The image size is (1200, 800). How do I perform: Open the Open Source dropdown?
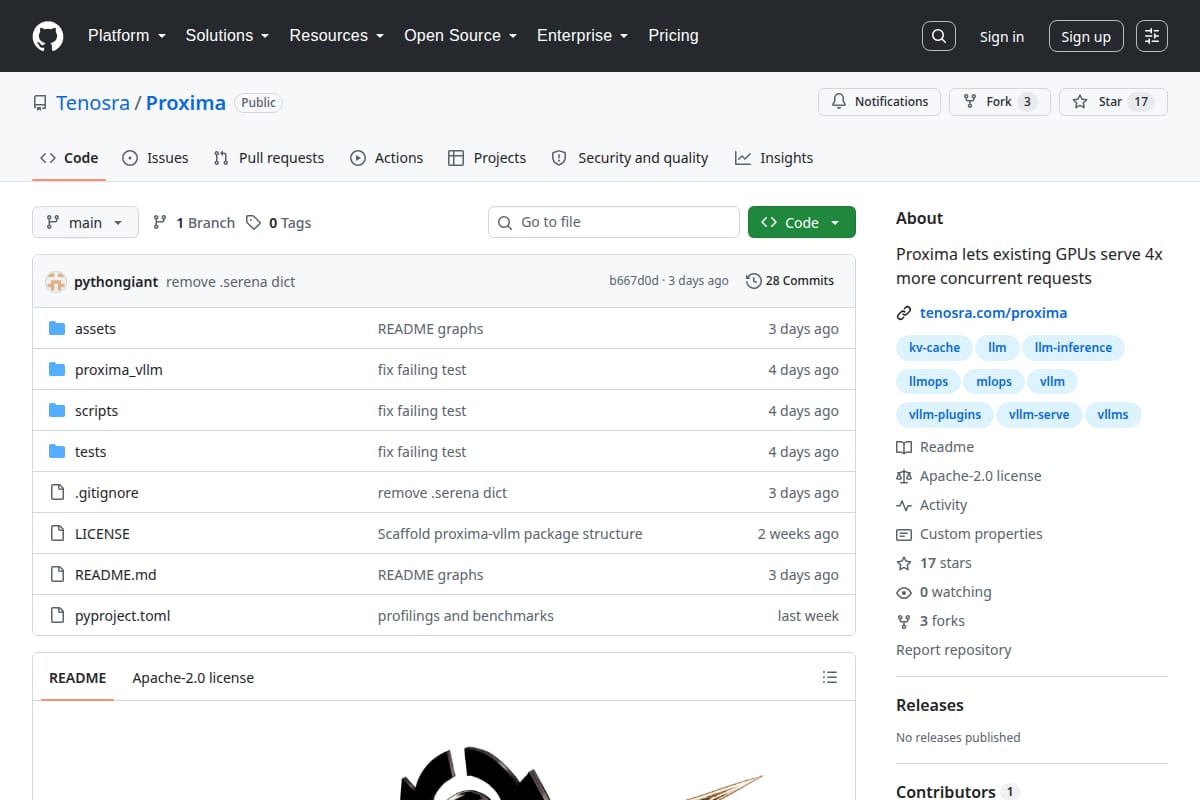461,36
